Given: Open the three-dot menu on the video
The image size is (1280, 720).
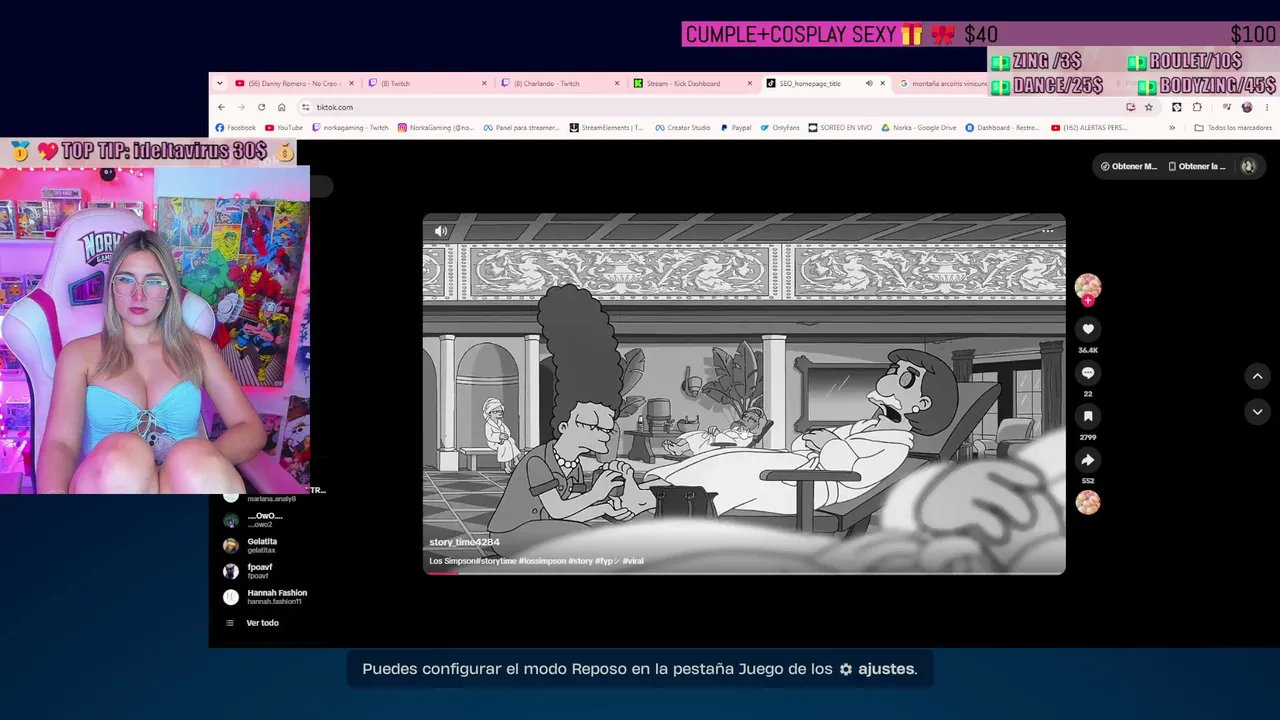Looking at the screenshot, I should click(1048, 231).
